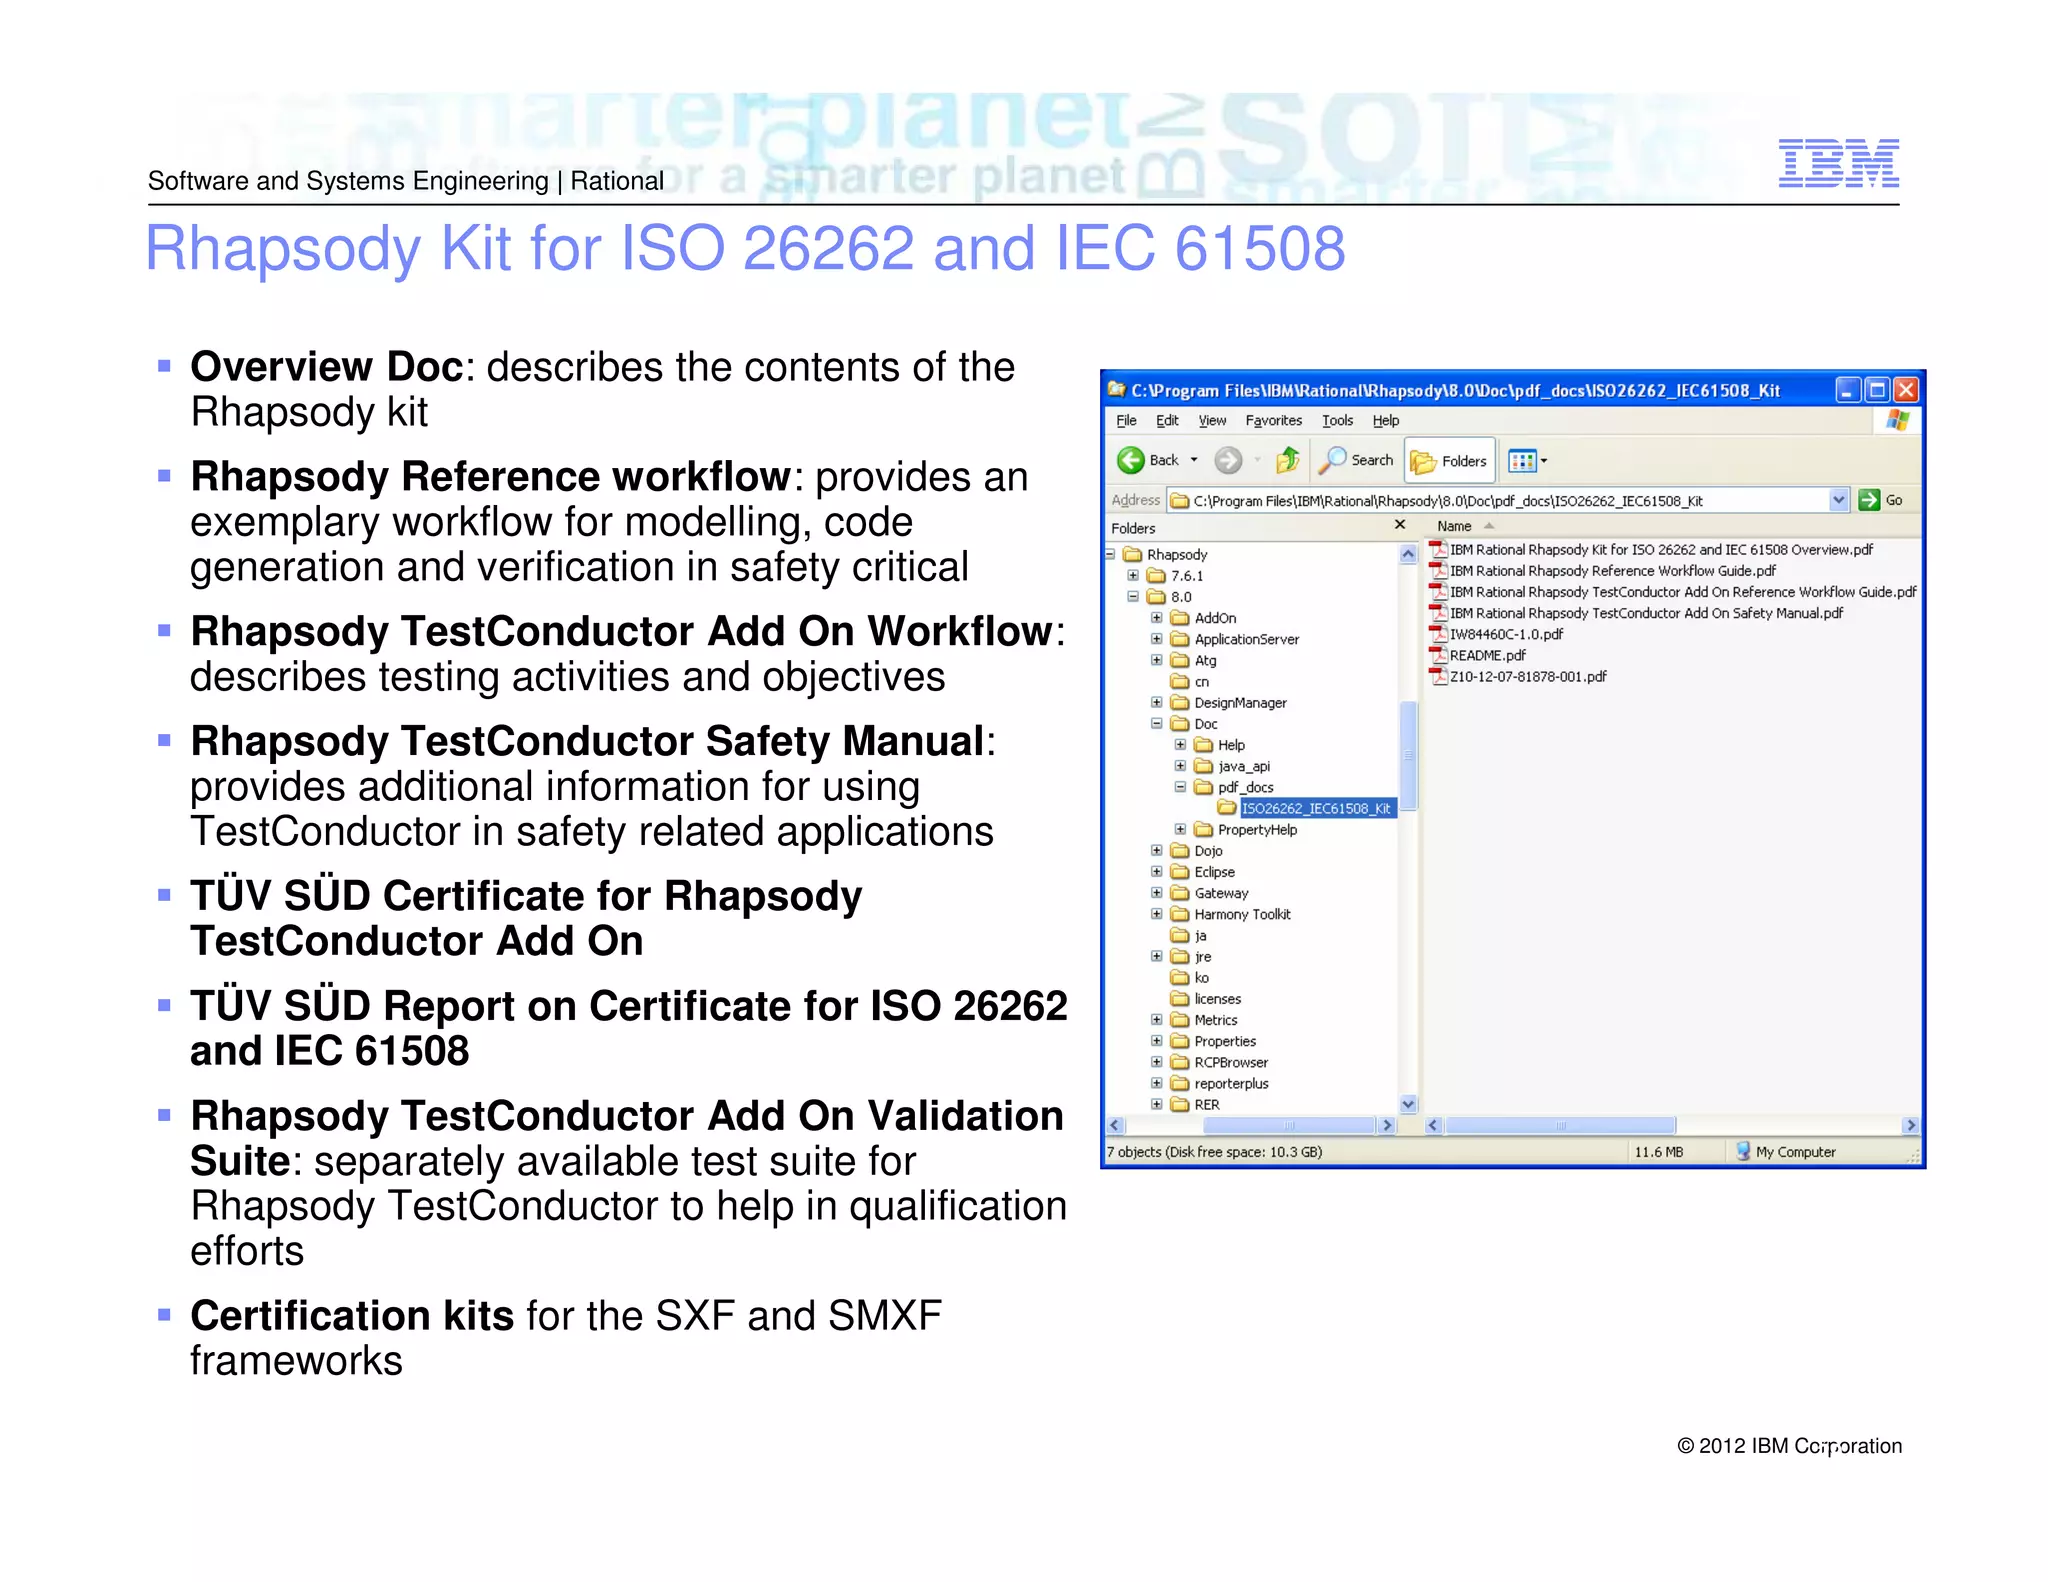Viewport: 2048px width, 1582px height.
Task: Collapse the Rhapsody root folder node
Action: (x=1110, y=554)
